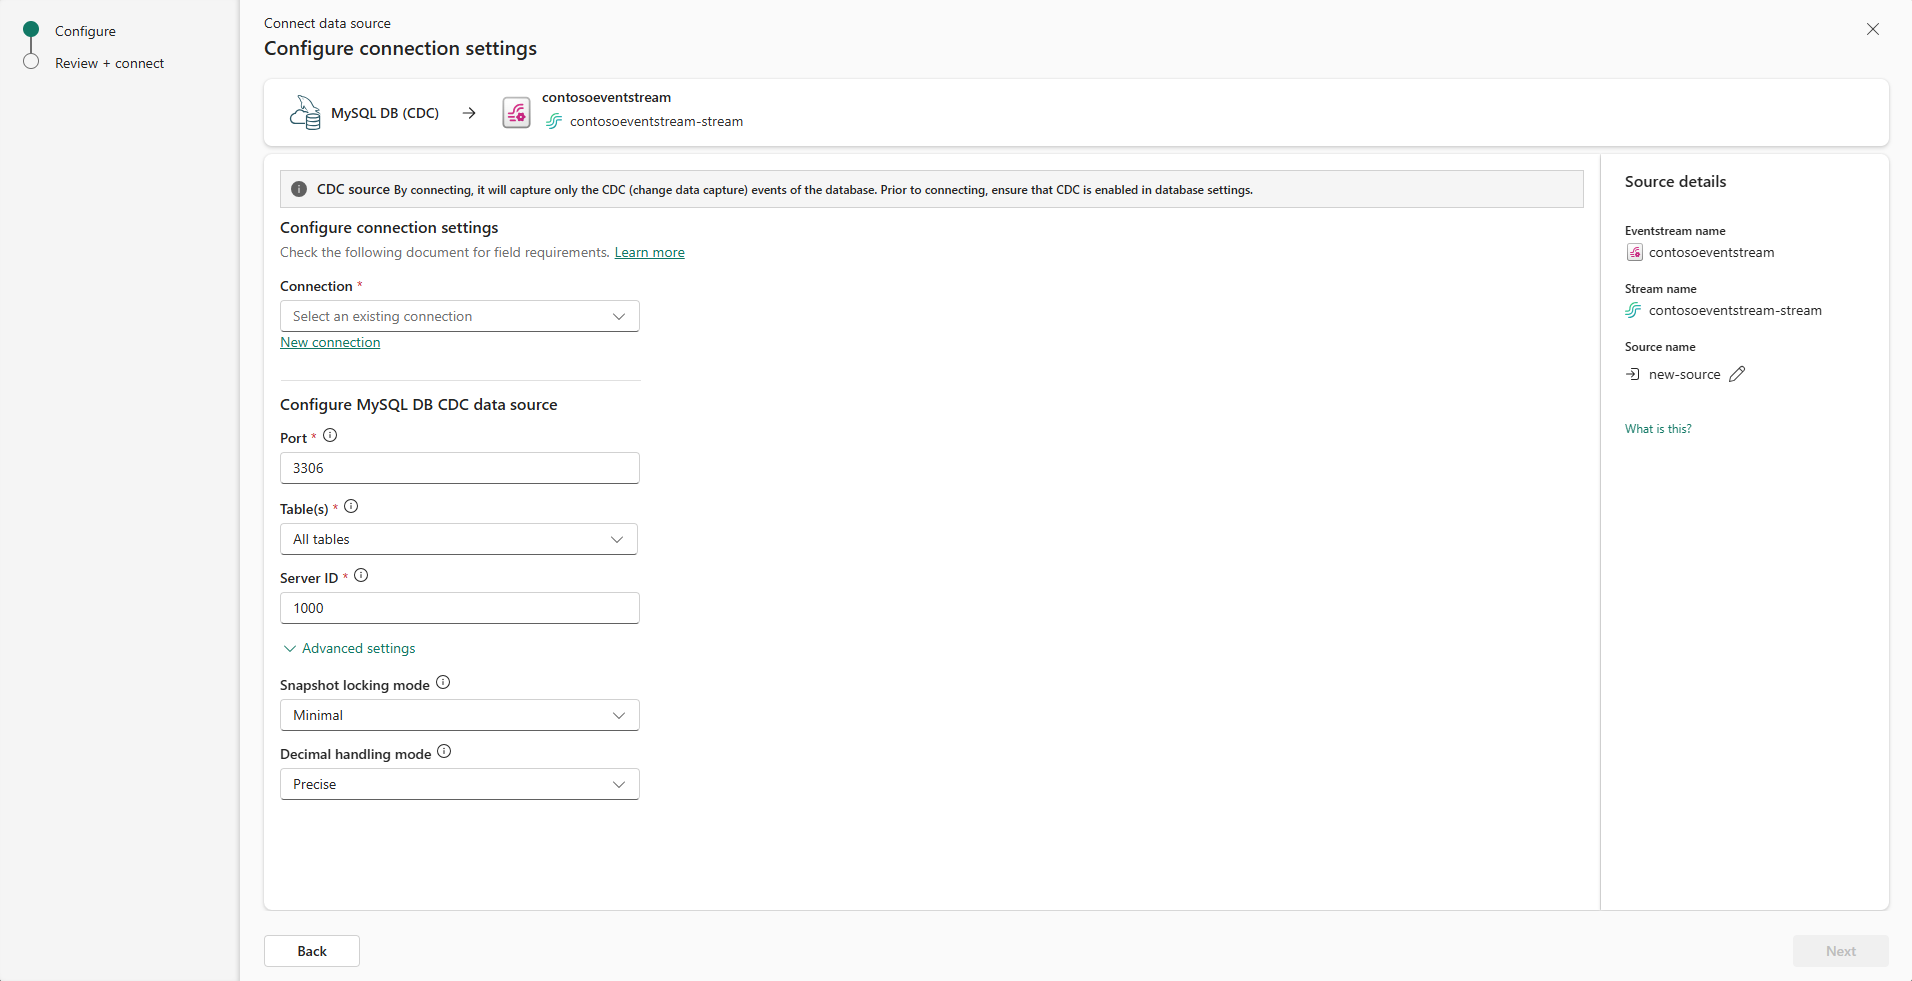
Task: Select the Review + connect step
Action: click(x=109, y=63)
